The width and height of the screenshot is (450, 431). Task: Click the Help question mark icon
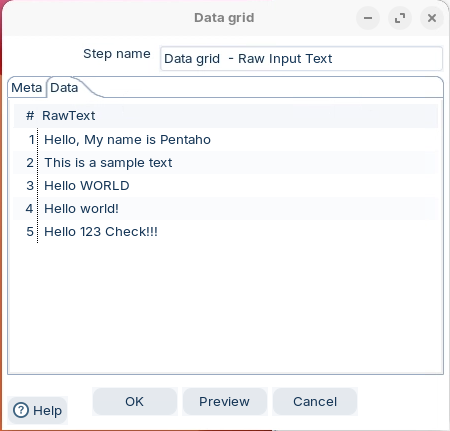pos(21,410)
